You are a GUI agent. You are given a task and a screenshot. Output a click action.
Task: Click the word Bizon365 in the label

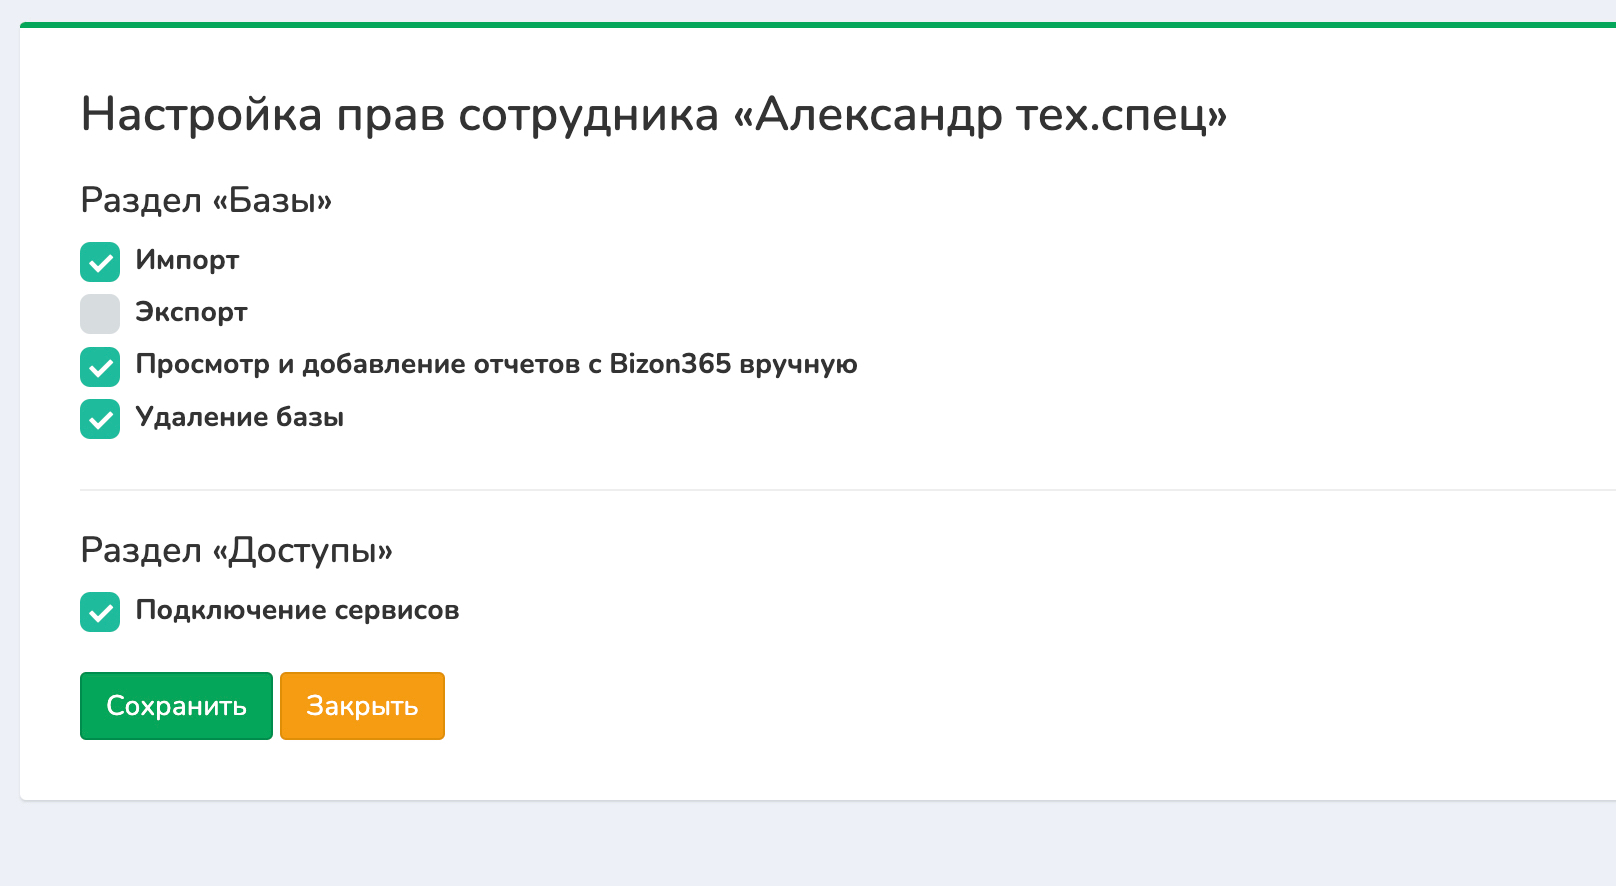coord(670,364)
